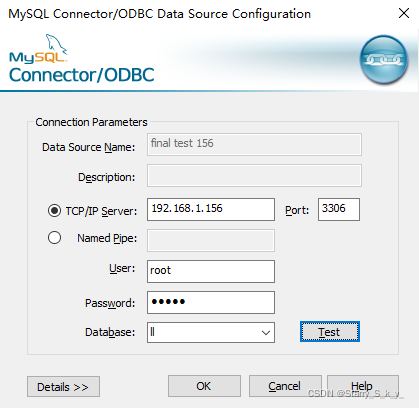
Task: Close the ODBC configuration dialog
Action: click(x=404, y=13)
